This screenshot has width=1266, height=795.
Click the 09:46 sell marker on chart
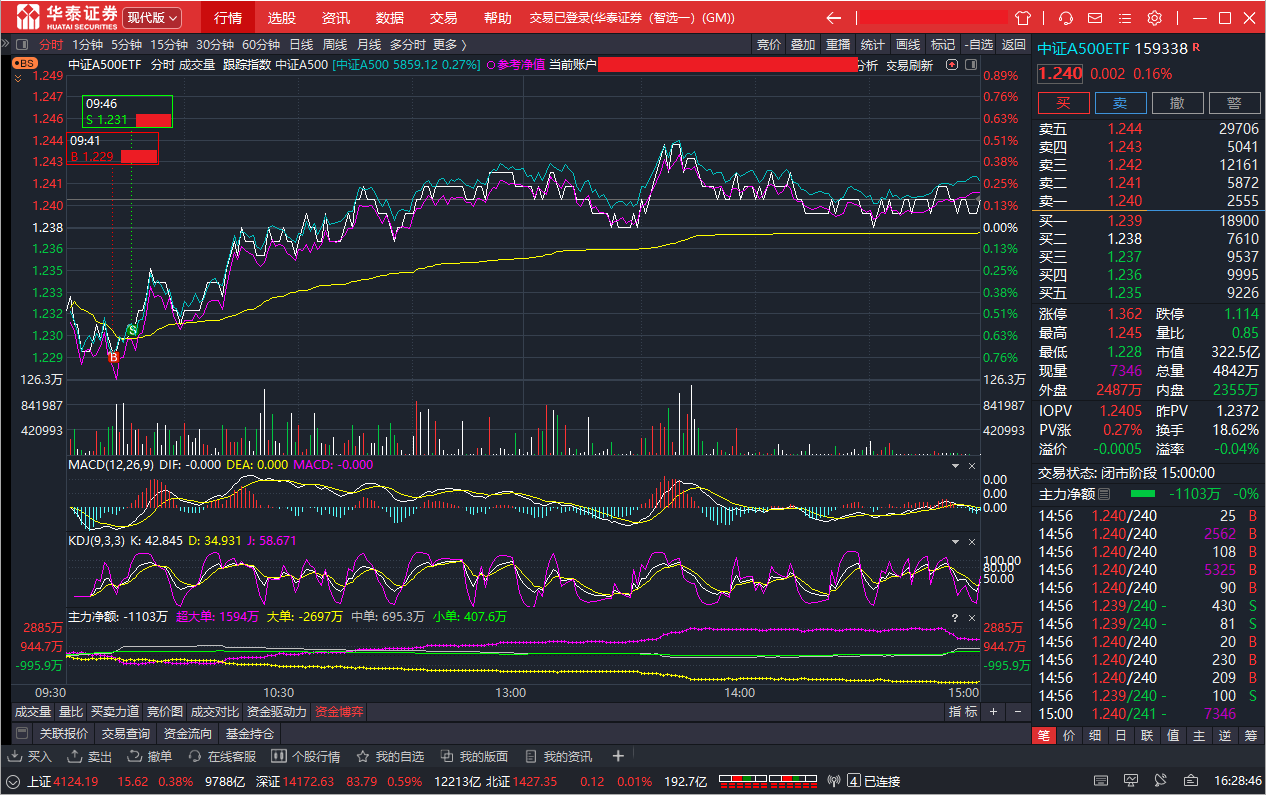pyautogui.click(x=132, y=329)
